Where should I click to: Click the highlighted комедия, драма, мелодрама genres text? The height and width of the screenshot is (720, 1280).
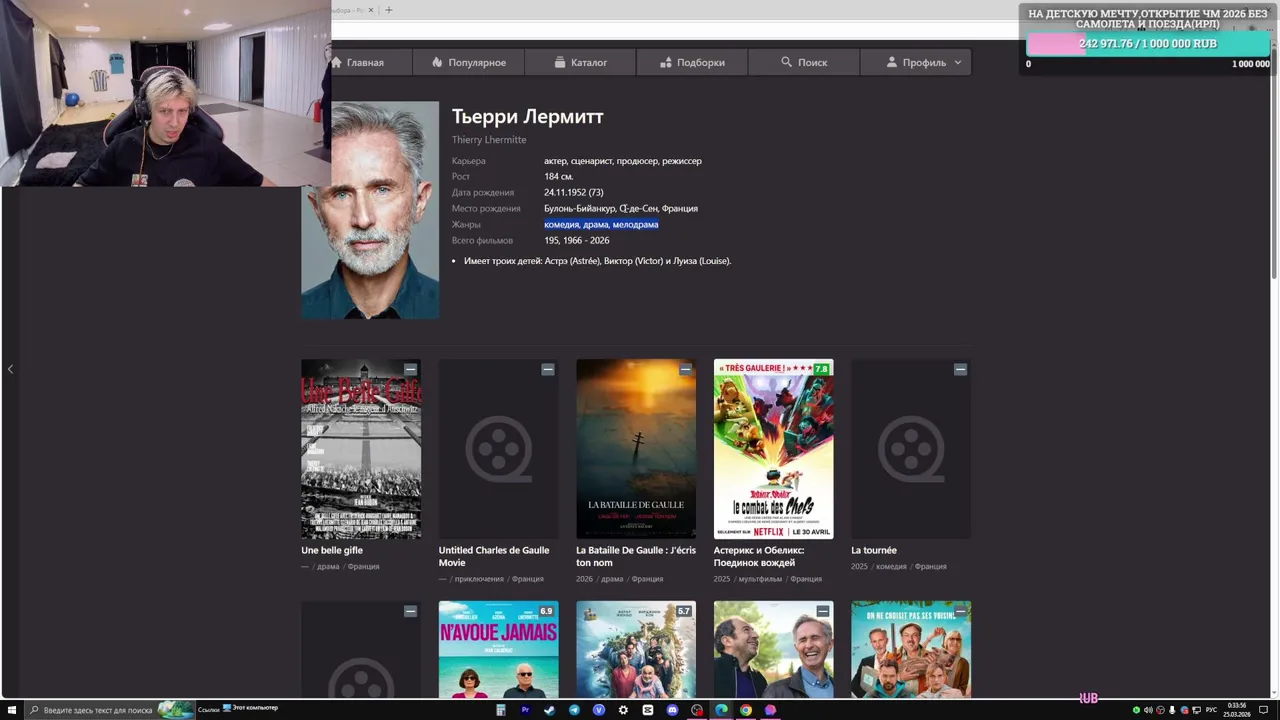pyautogui.click(x=601, y=224)
